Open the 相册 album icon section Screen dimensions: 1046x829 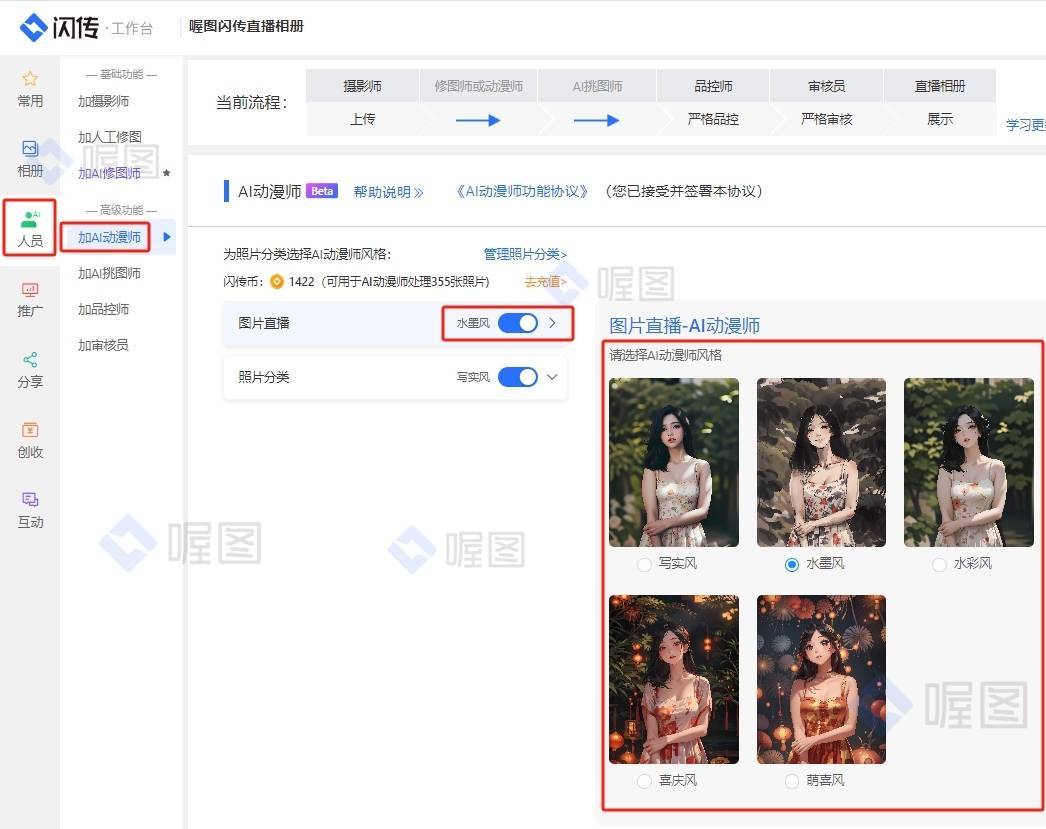30,159
